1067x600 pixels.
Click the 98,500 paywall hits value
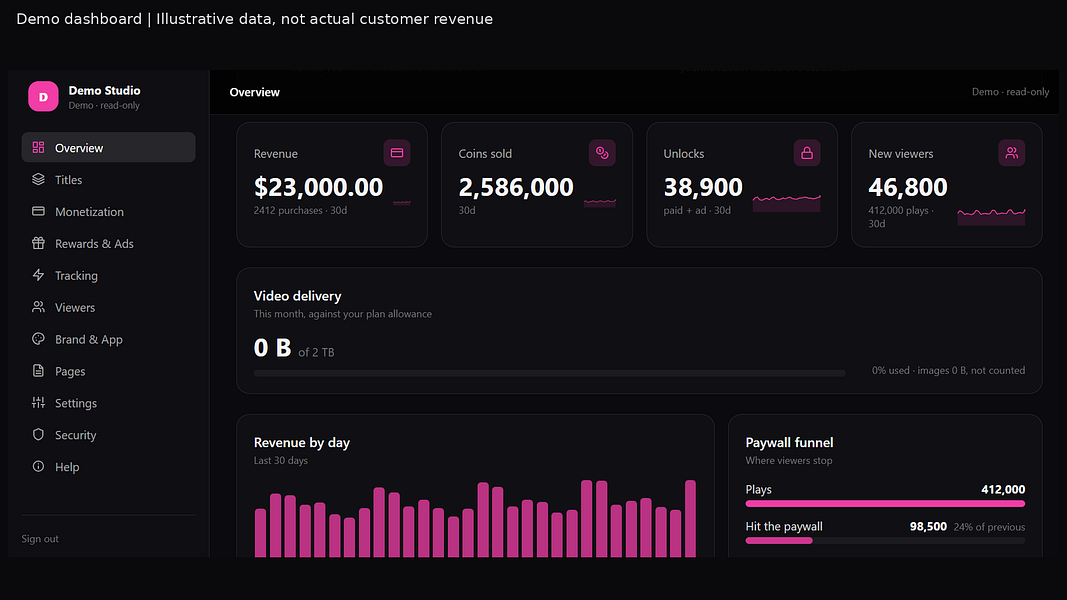click(928, 527)
